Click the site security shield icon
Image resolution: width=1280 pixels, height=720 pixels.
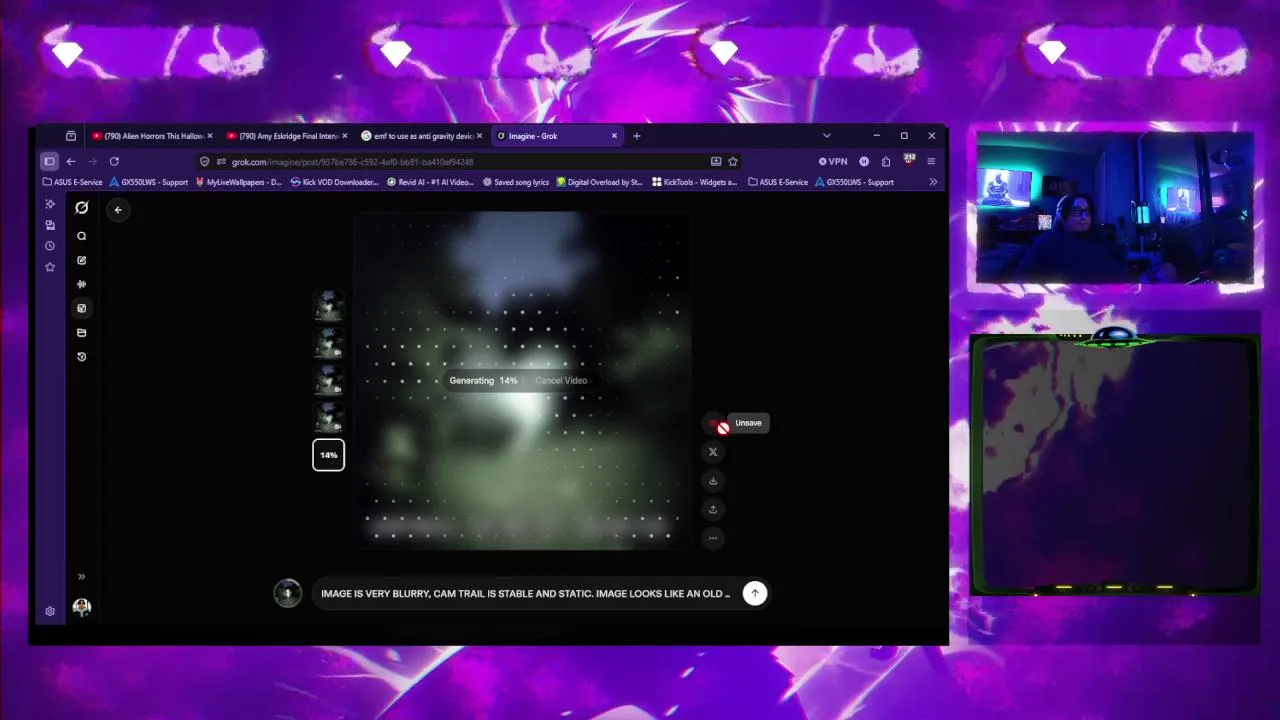[205, 161]
